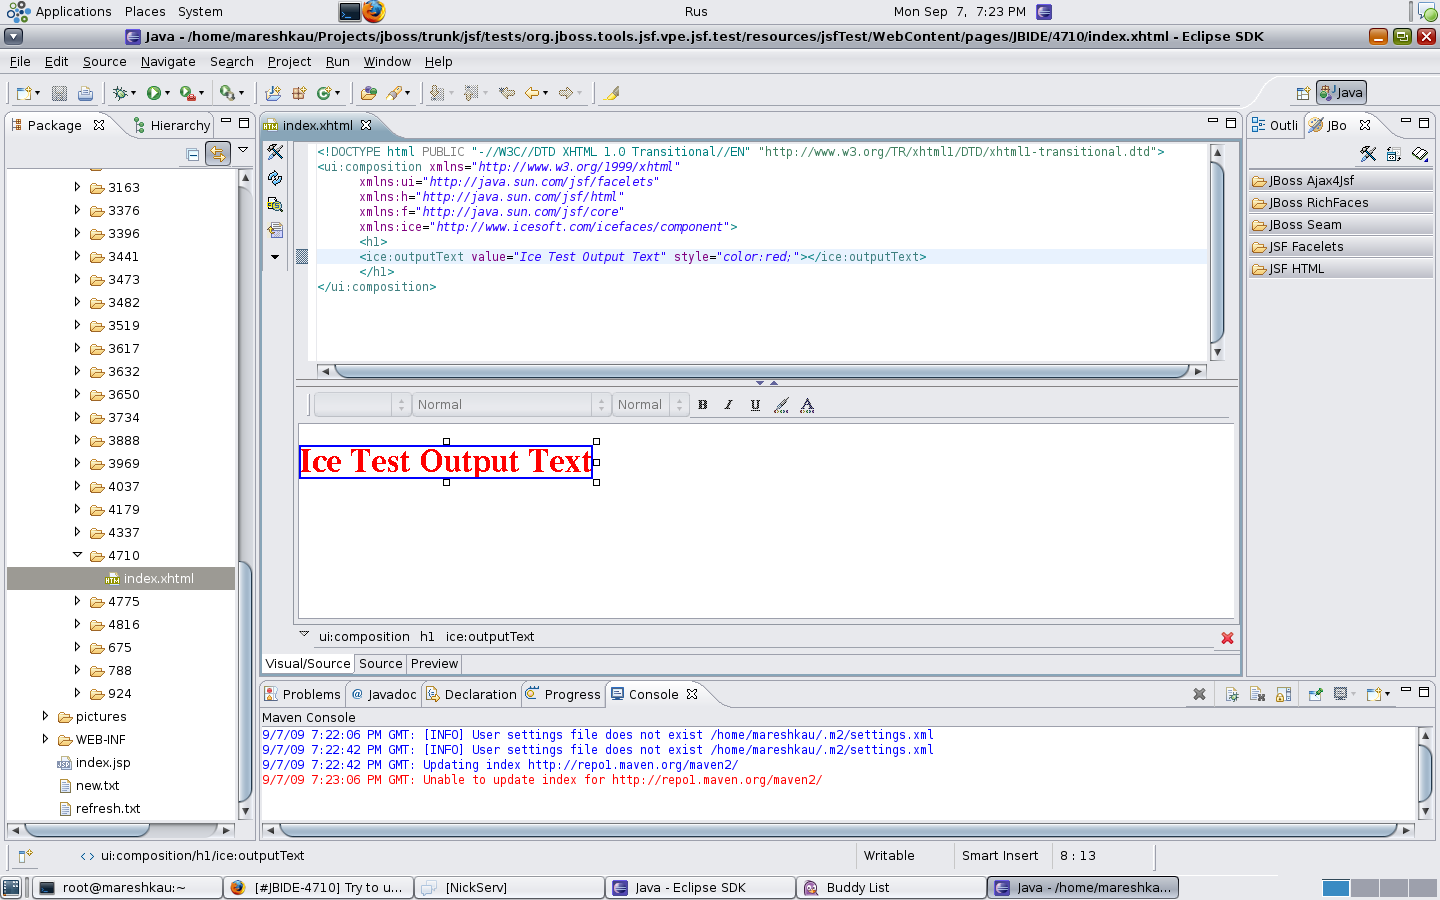1440x900 pixels.
Task: Switch to the Preview tab
Action: coord(434,664)
